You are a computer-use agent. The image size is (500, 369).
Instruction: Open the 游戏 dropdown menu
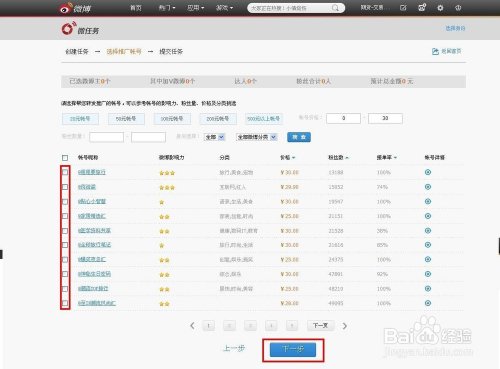[x=224, y=8]
